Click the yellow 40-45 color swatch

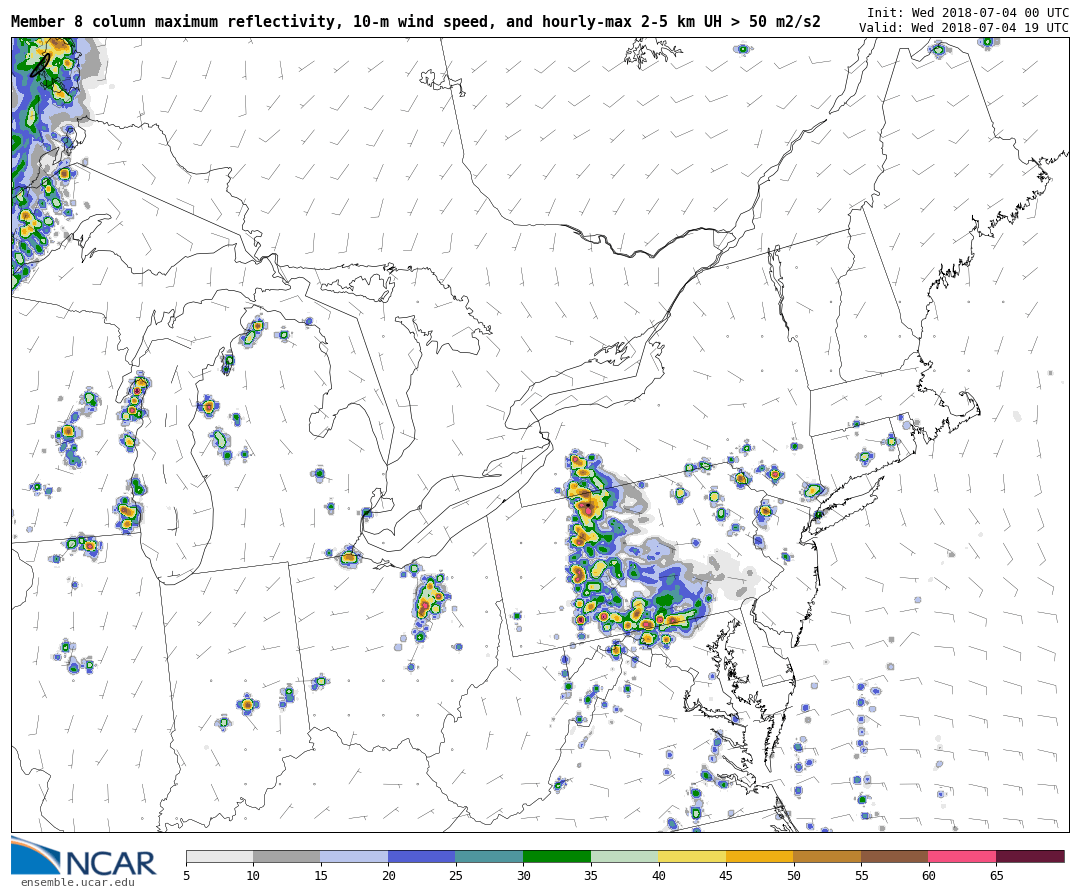(x=692, y=856)
